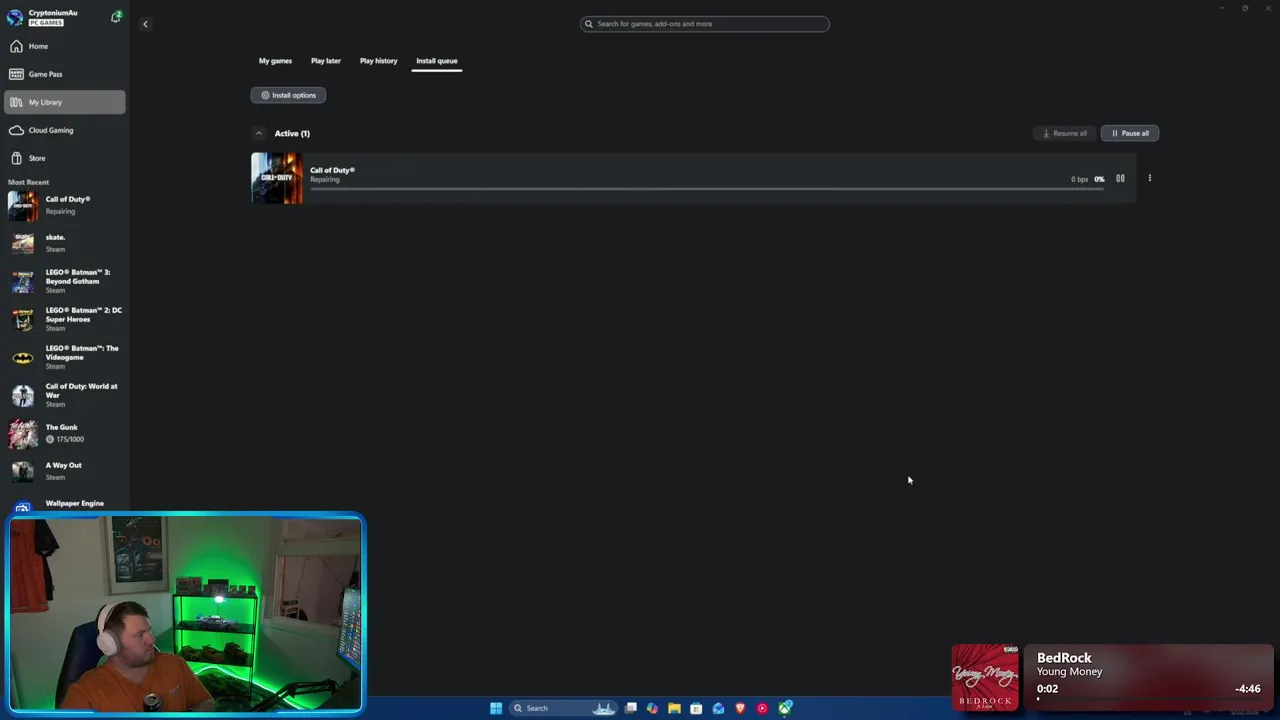The height and width of the screenshot is (720, 1280).
Task: Open LEGO Batman: The Videogame
Action: pos(64,357)
